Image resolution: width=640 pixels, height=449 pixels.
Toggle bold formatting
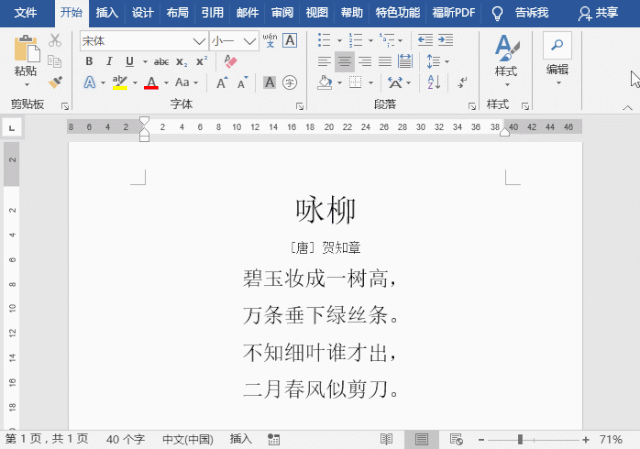(89, 62)
